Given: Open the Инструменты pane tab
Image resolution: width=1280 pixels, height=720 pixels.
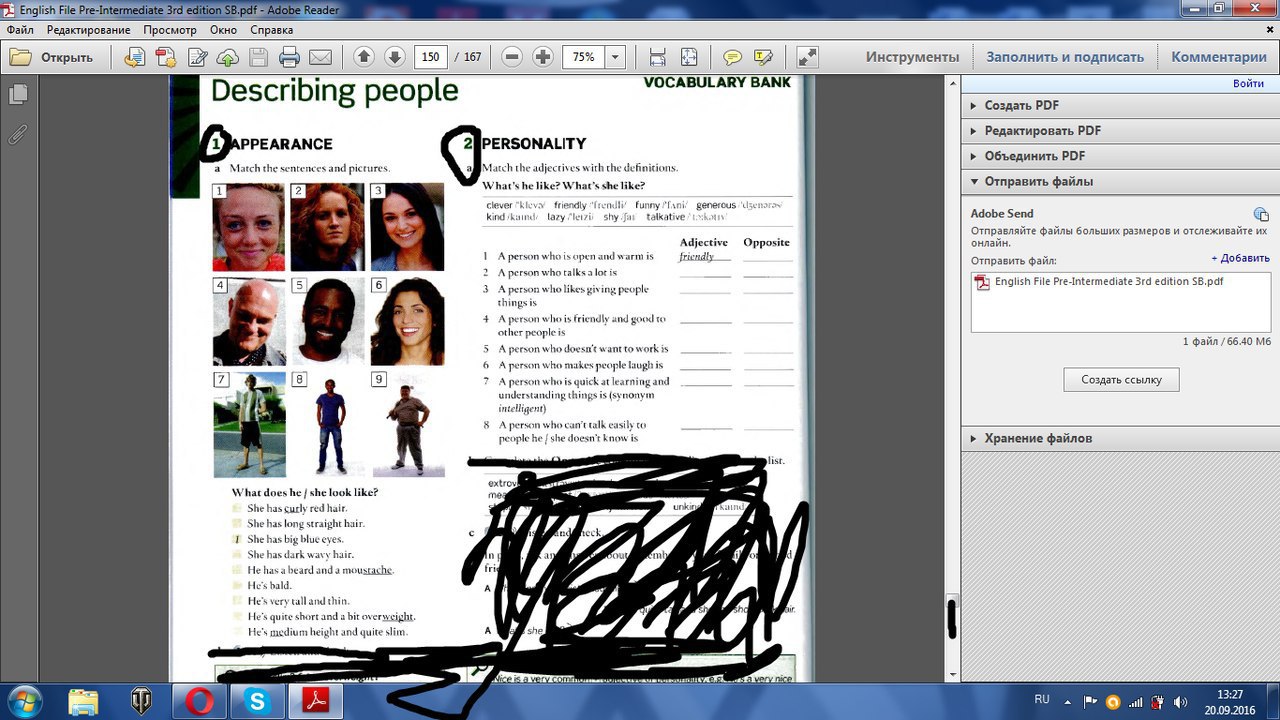Looking at the screenshot, I should tap(912, 57).
